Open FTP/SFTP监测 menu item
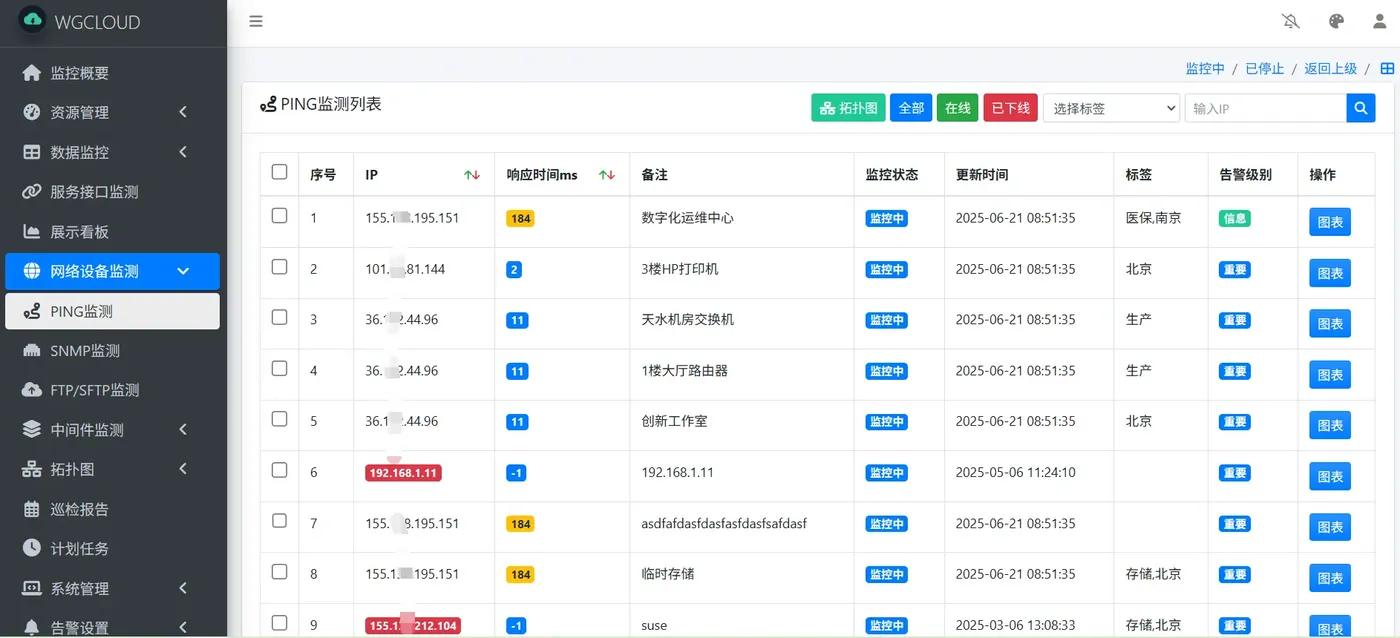 coord(112,390)
